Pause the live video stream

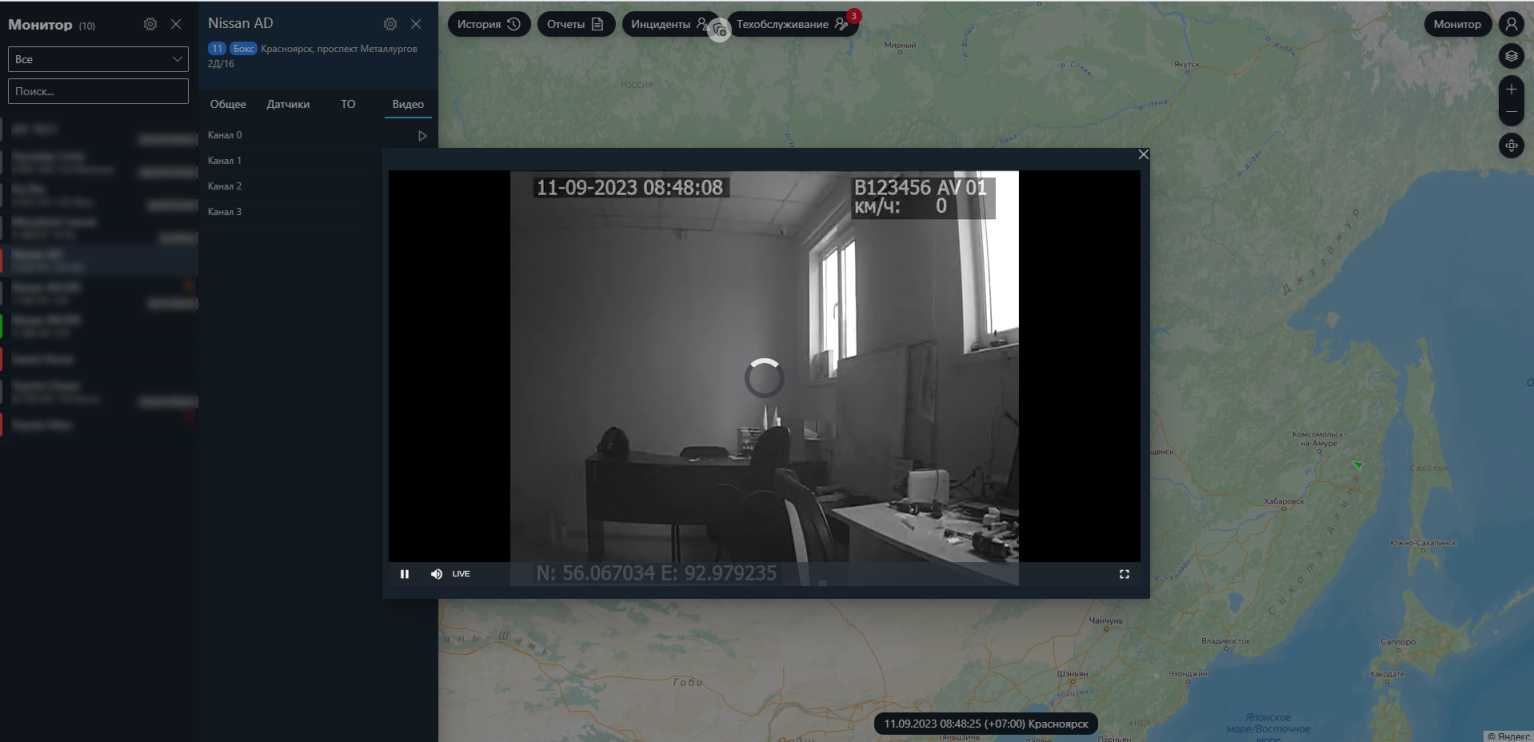[405, 573]
